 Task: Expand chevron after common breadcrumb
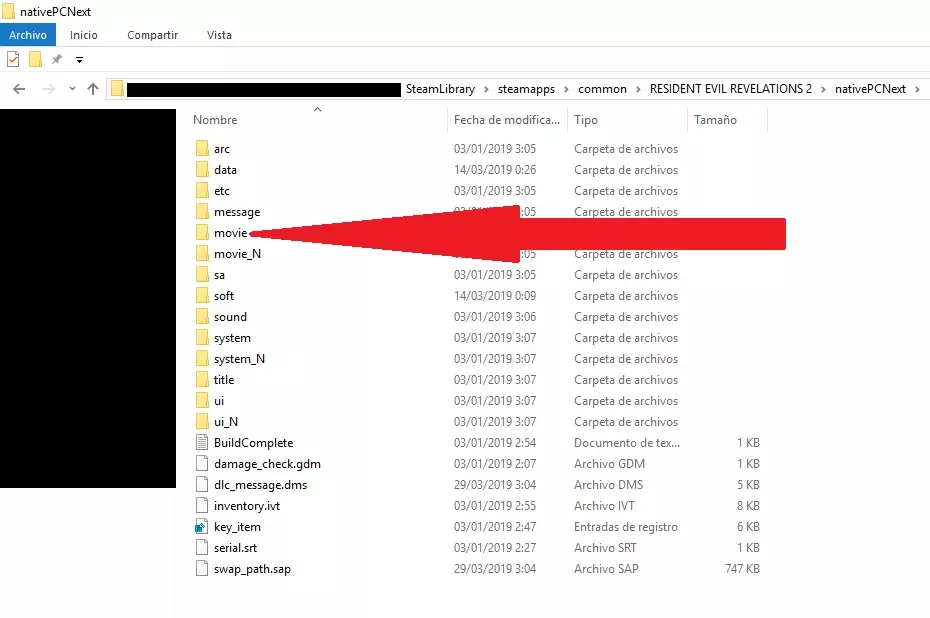tap(638, 90)
